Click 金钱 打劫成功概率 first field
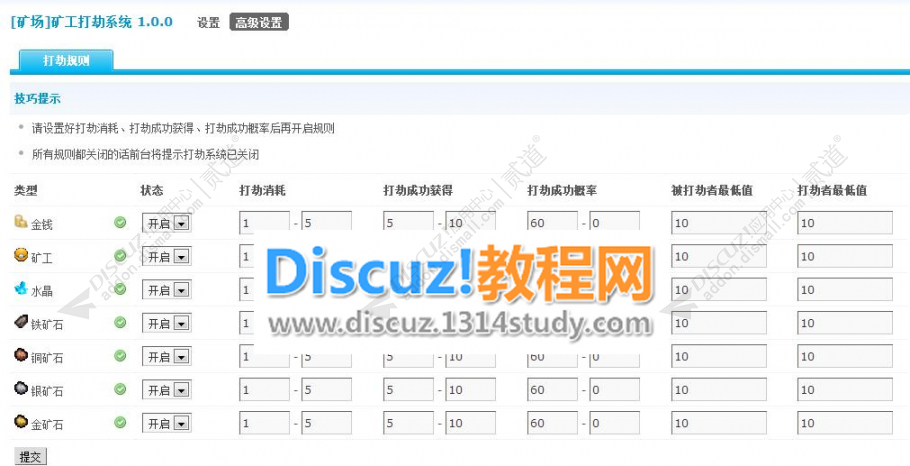 coord(552,223)
